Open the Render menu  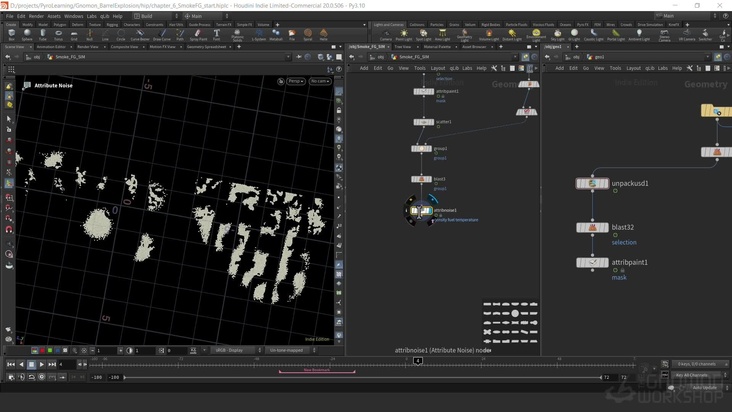pyautogui.click(x=34, y=16)
